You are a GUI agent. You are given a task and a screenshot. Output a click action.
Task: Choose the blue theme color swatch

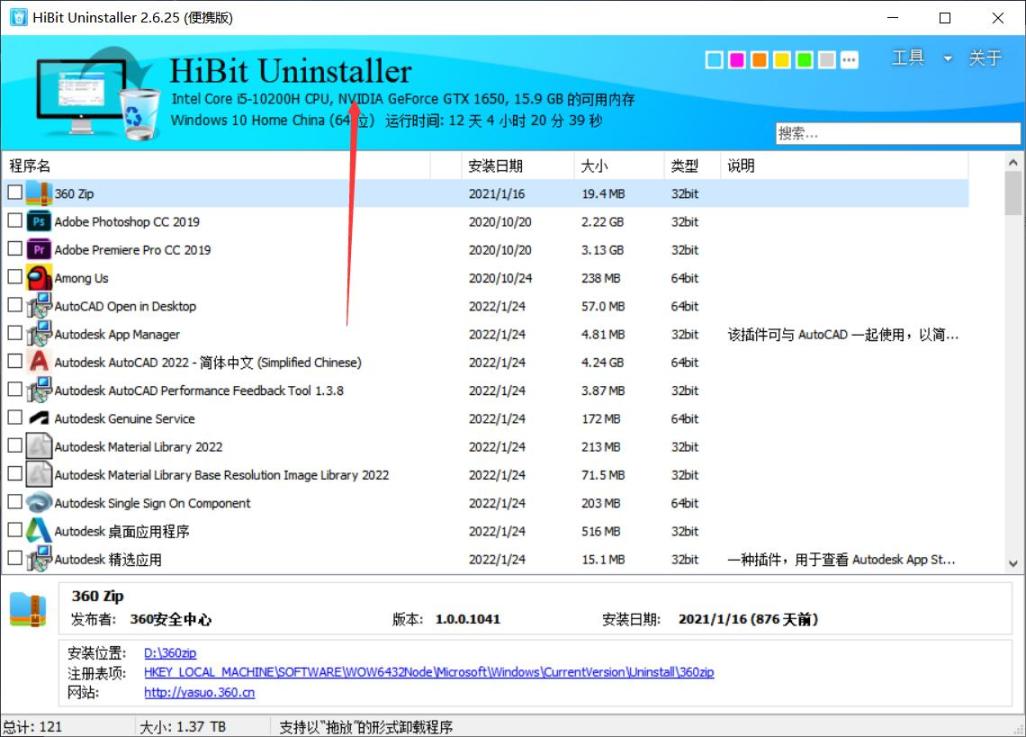[x=715, y=60]
